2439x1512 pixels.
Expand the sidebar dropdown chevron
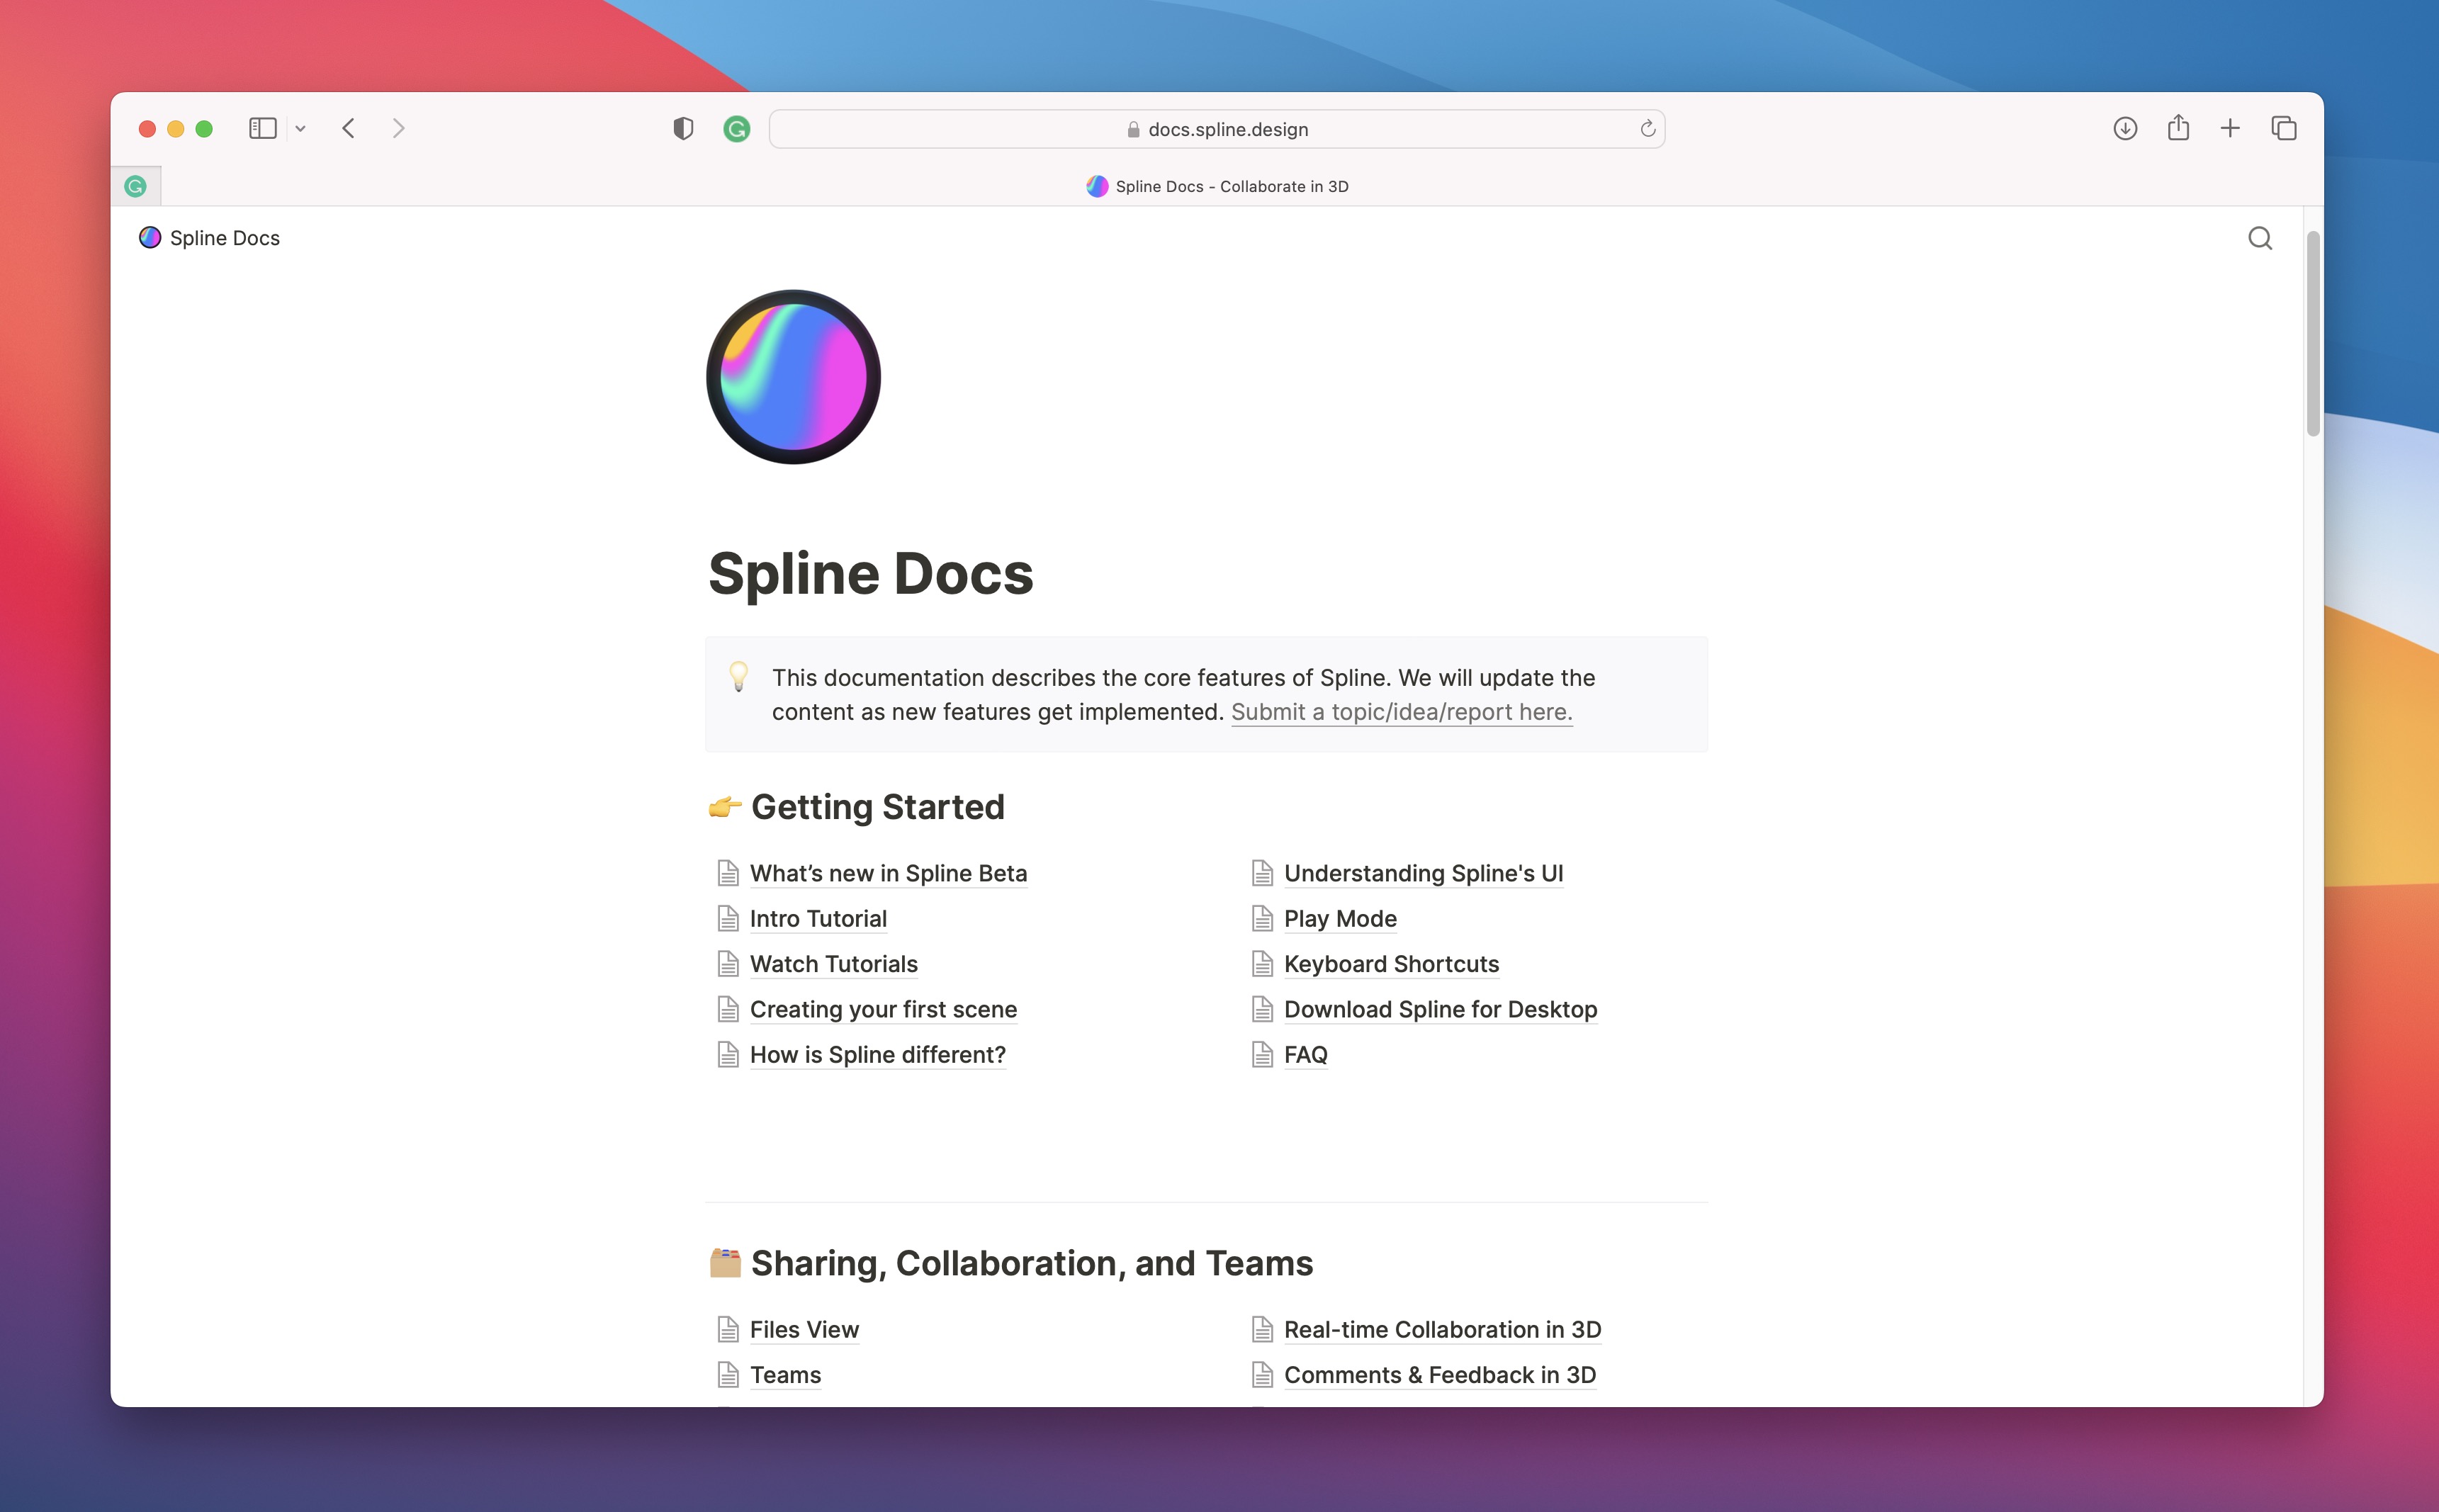(300, 129)
